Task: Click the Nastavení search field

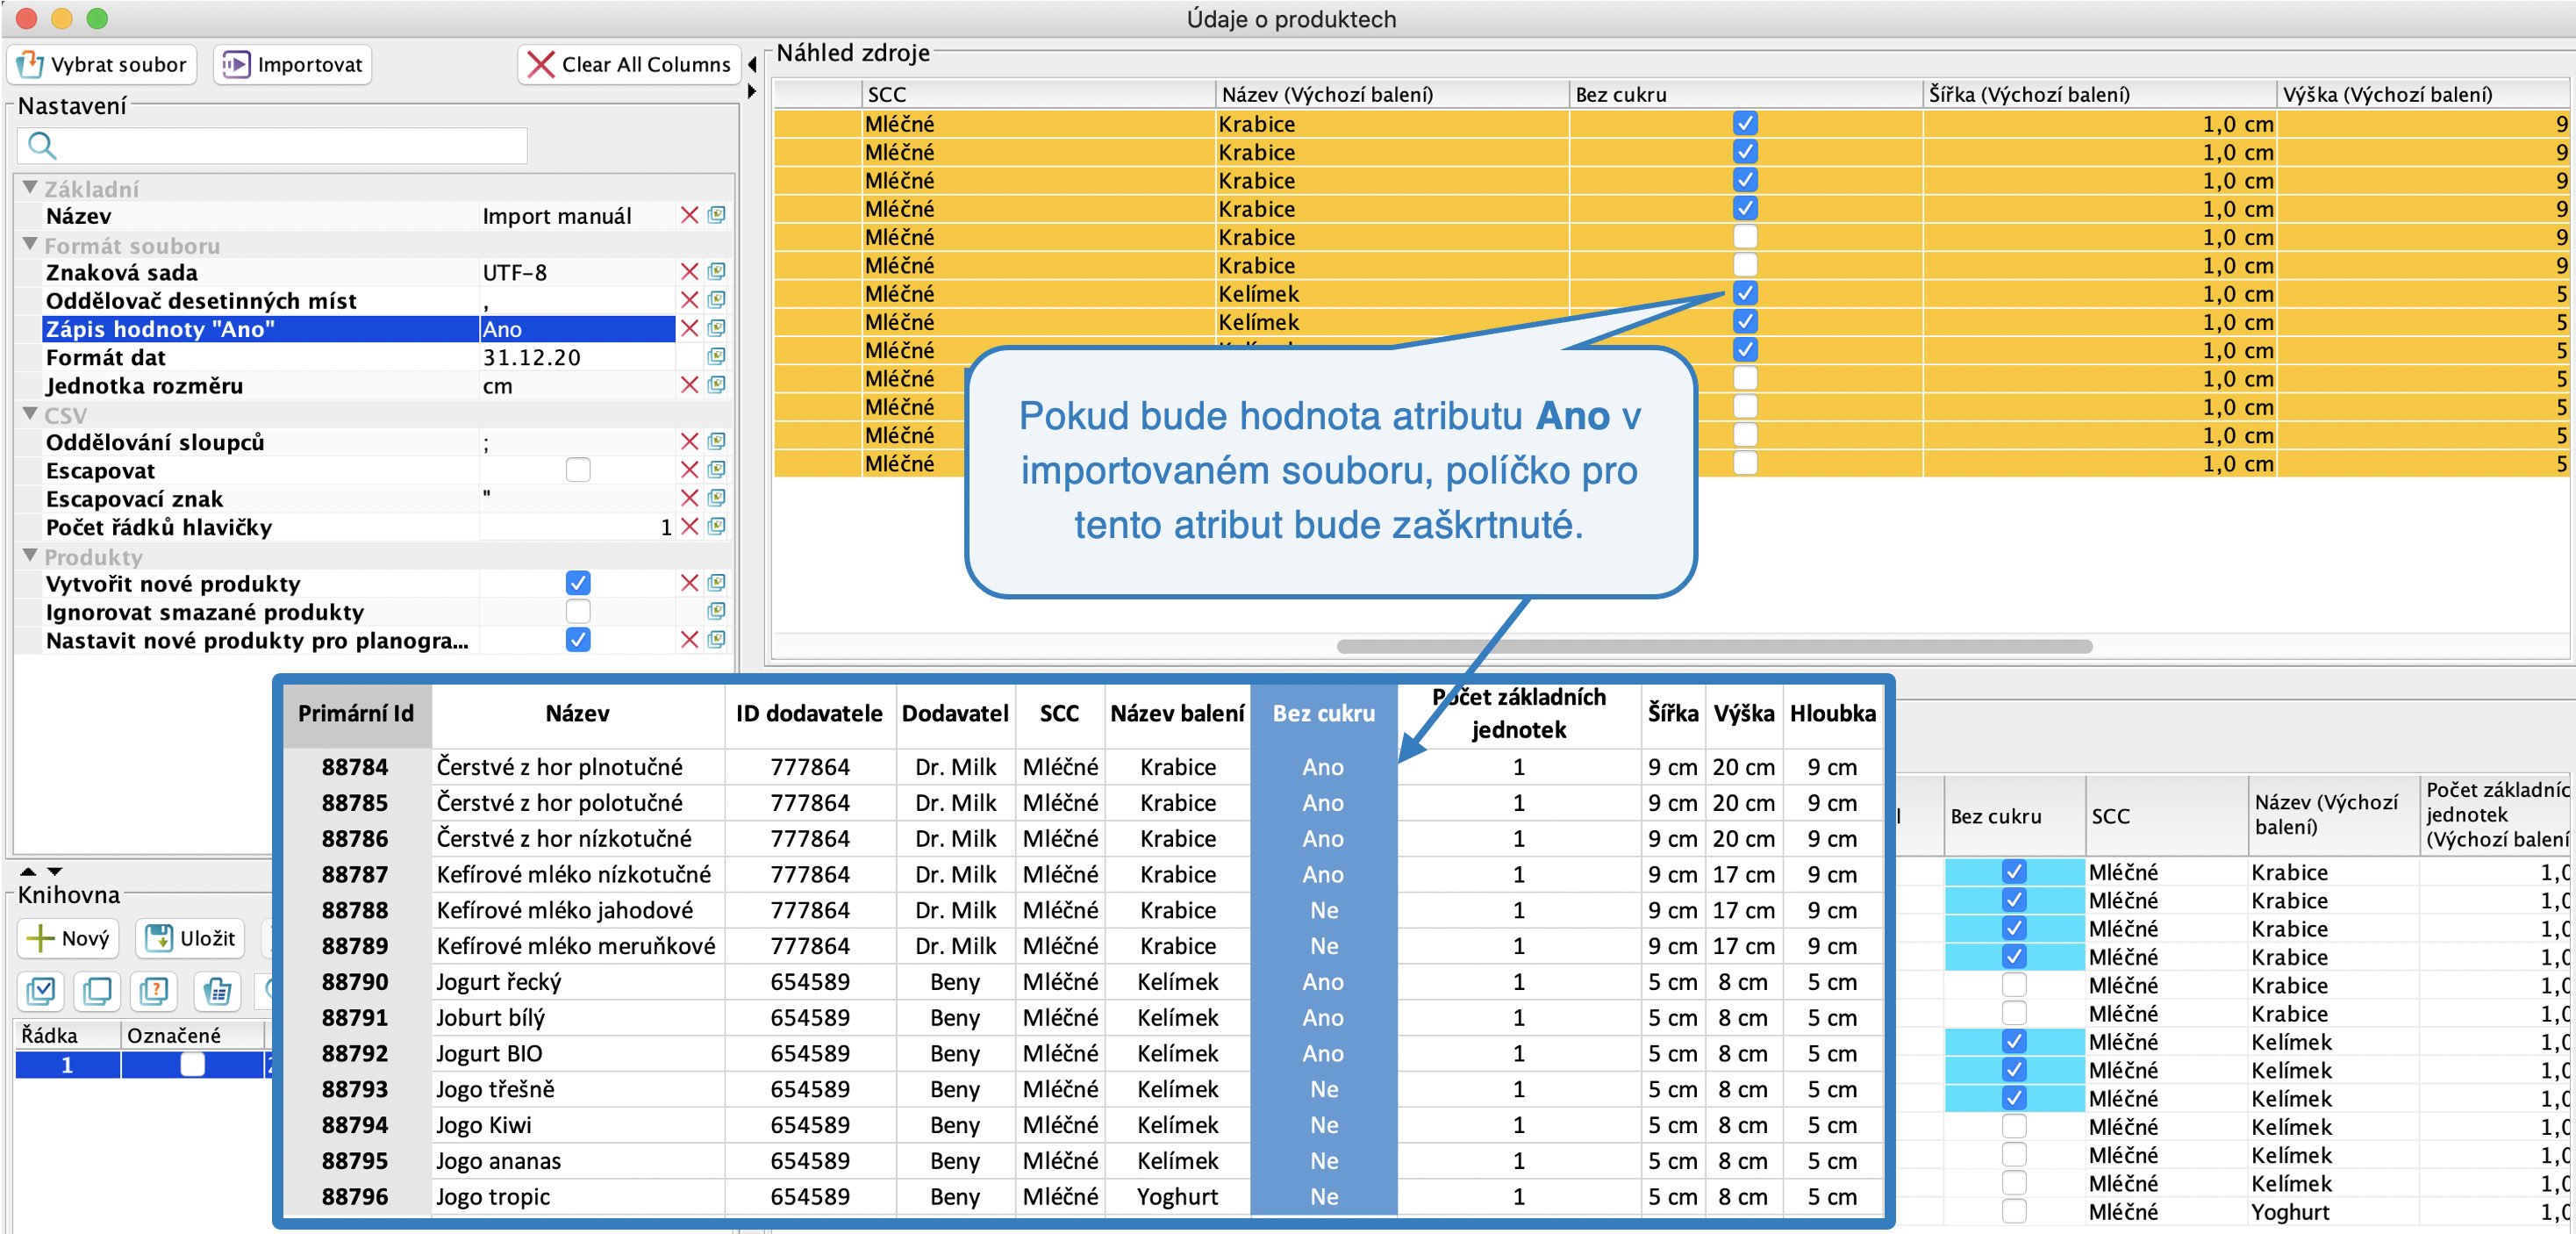Action: tap(272, 146)
